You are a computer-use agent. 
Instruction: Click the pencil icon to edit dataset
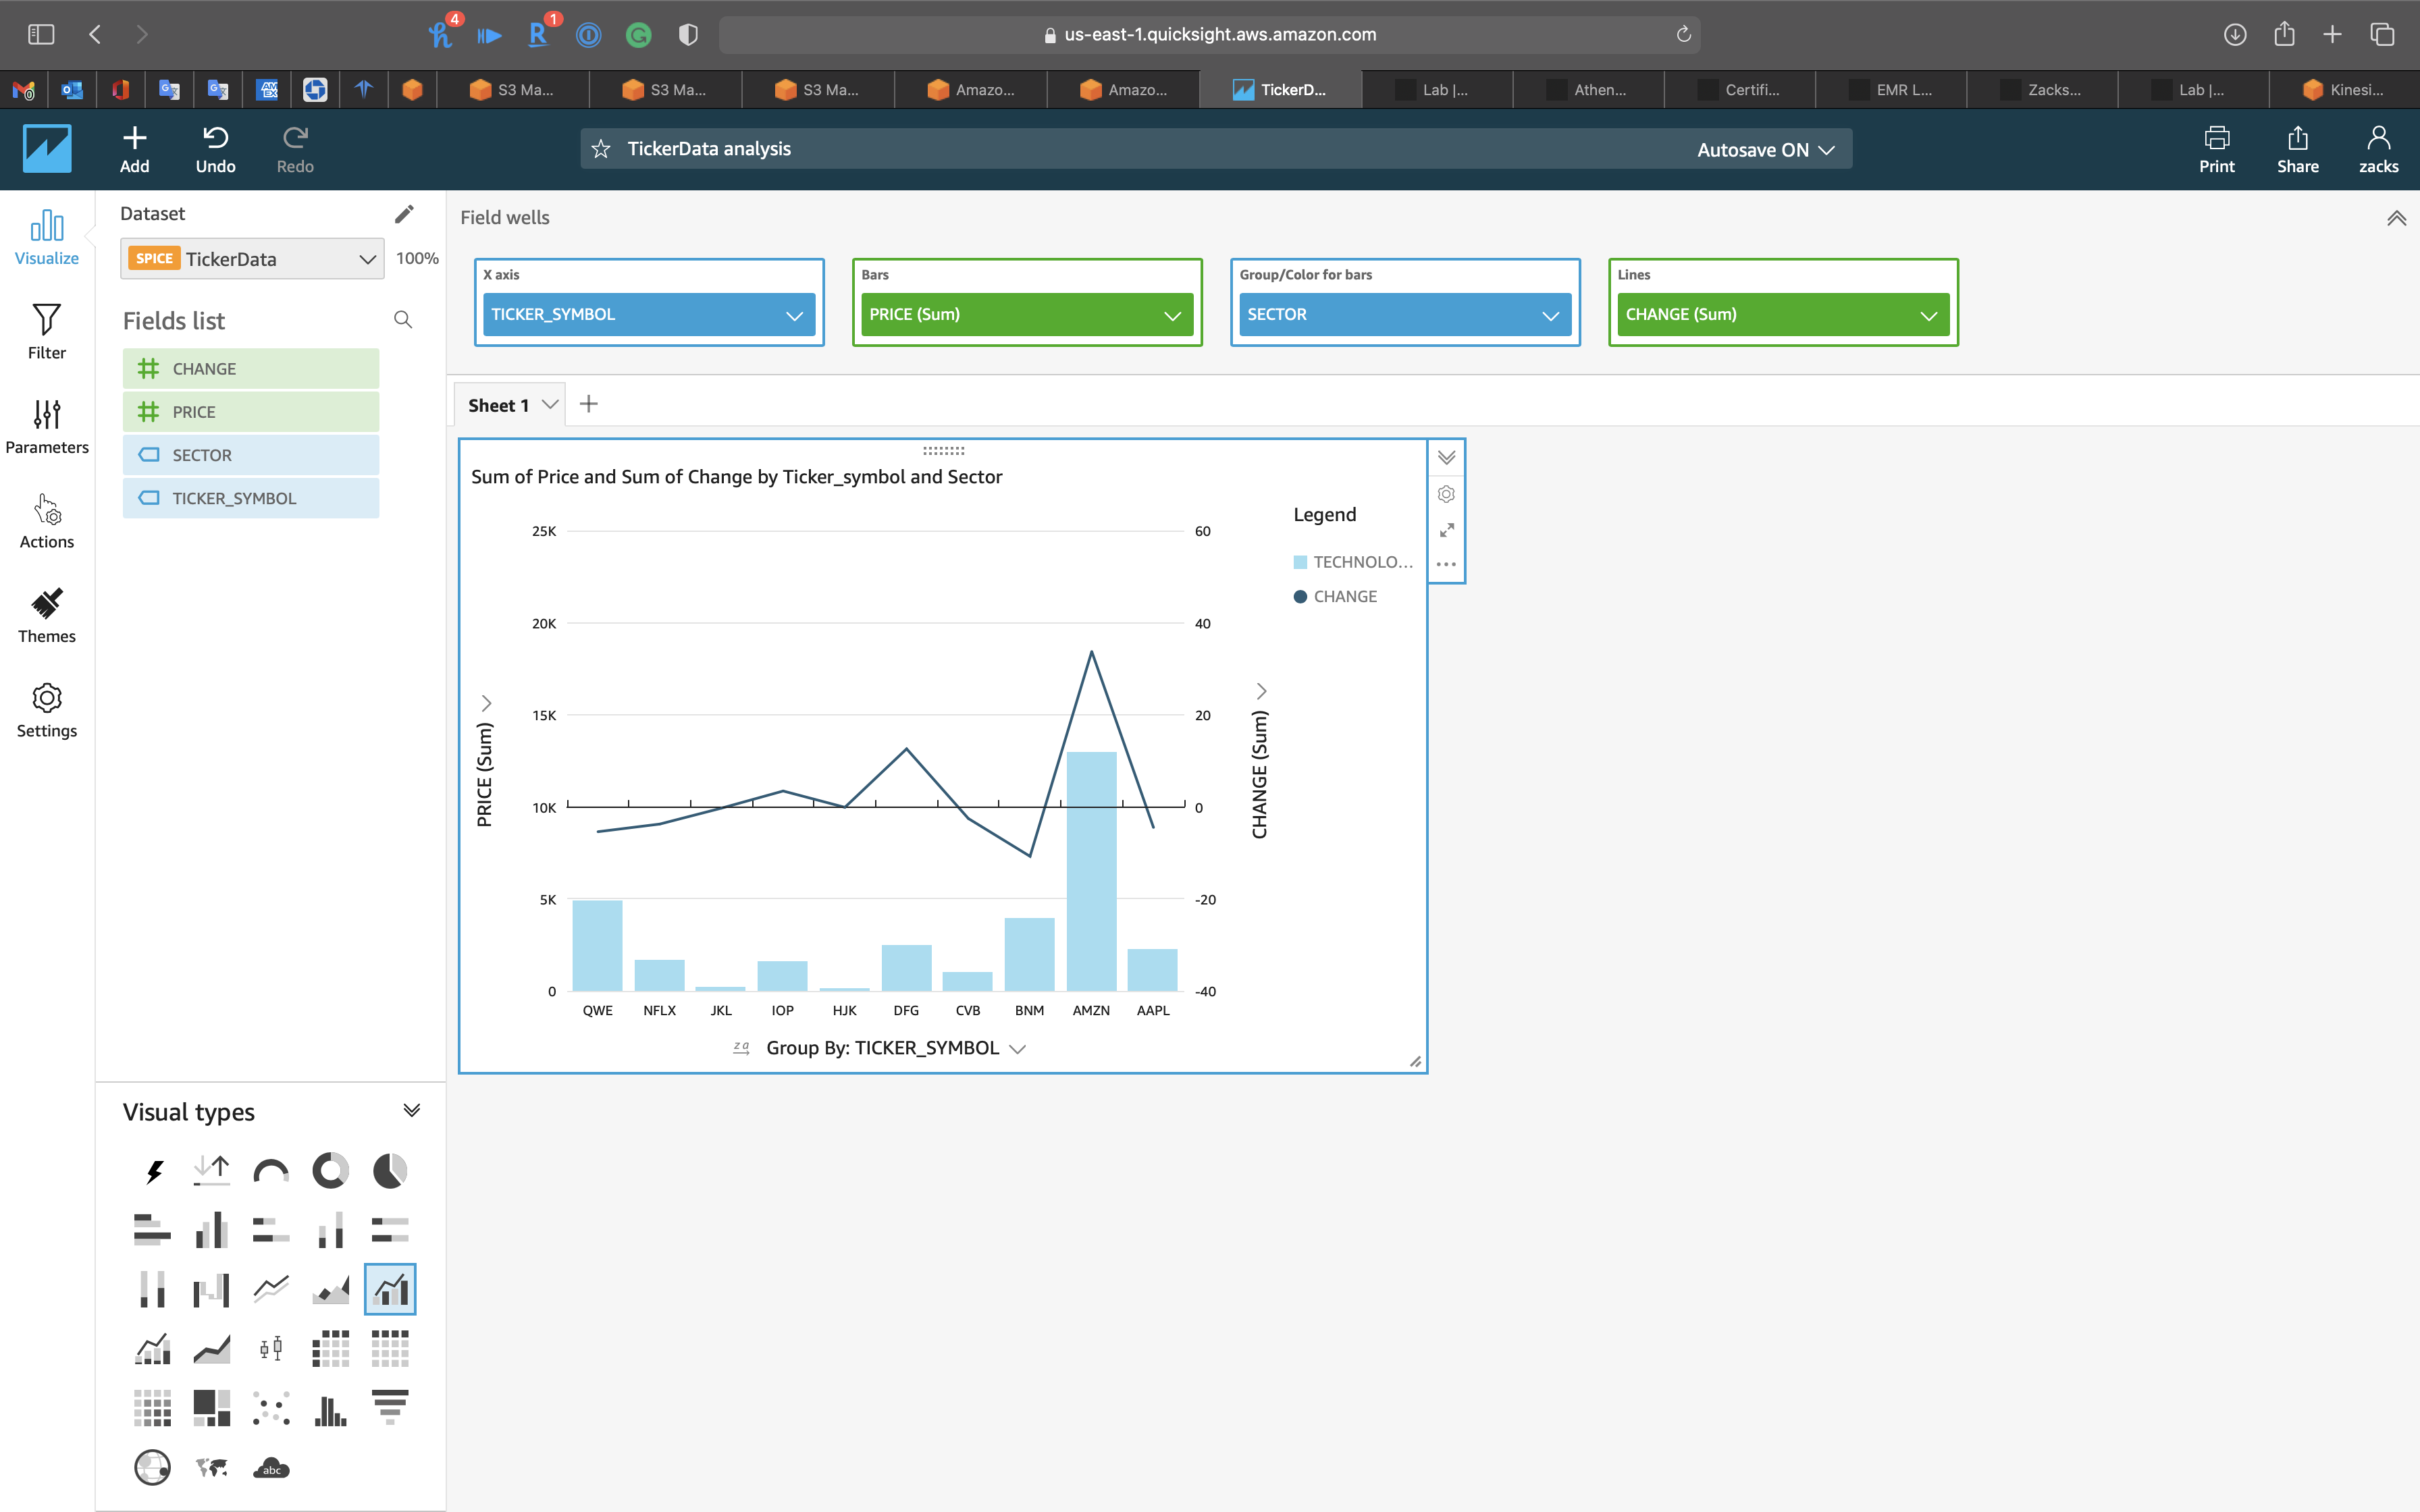pyautogui.click(x=404, y=214)
